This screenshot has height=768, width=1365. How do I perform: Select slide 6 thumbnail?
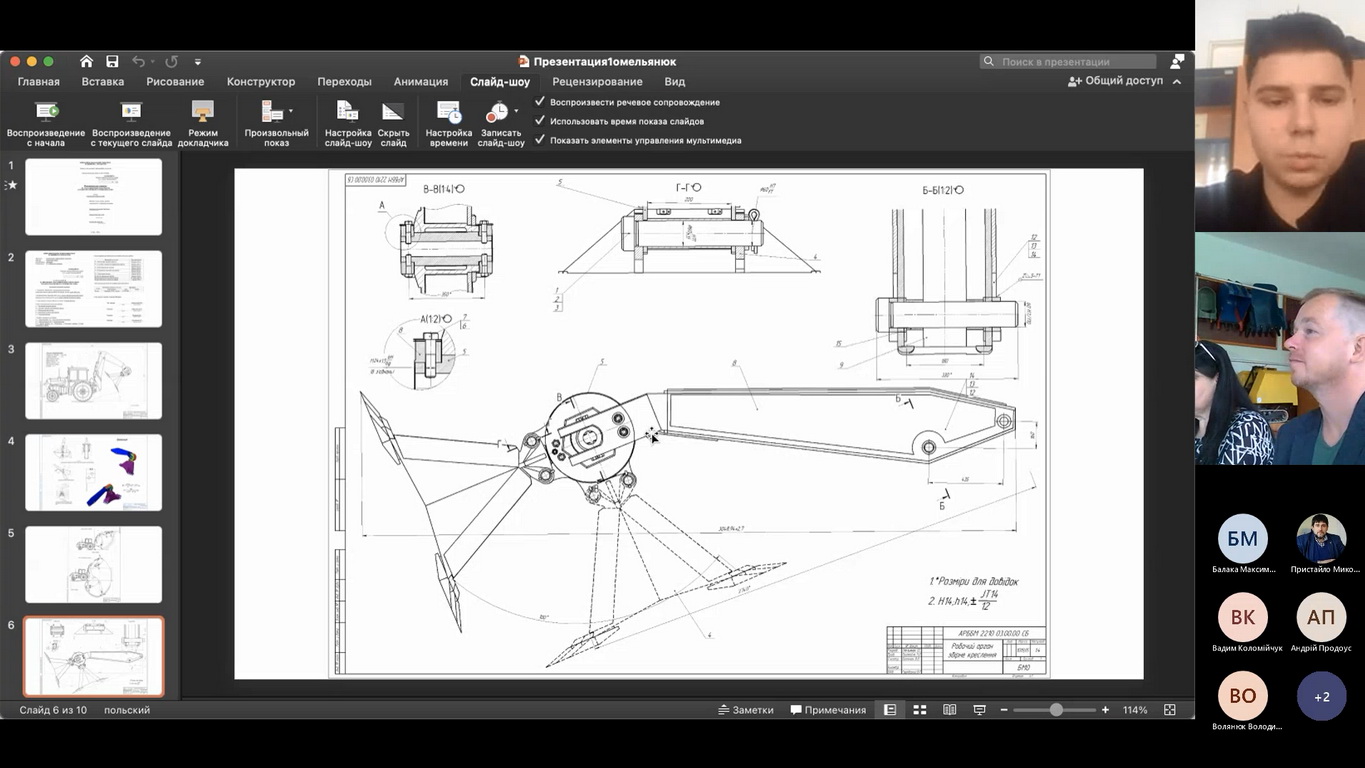tap(93, 656)
